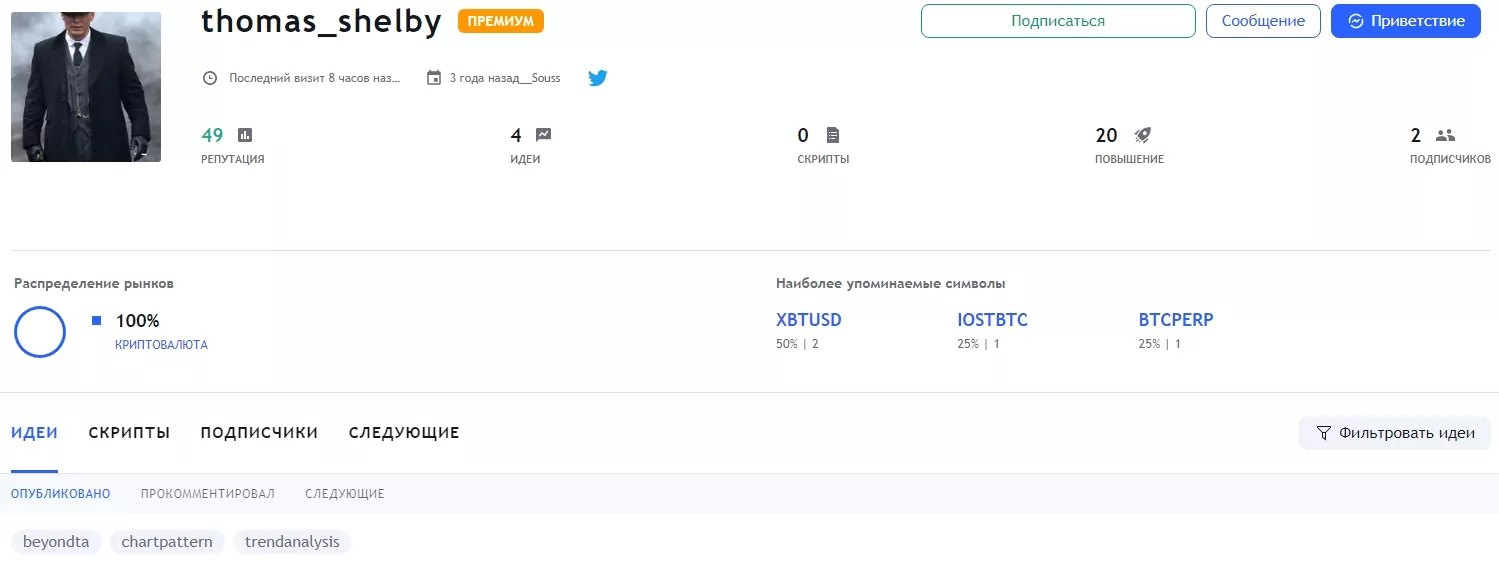Click the ideas chart icon next to 4
This screenshot has width=1499, height=563.
tap(543, 135)
